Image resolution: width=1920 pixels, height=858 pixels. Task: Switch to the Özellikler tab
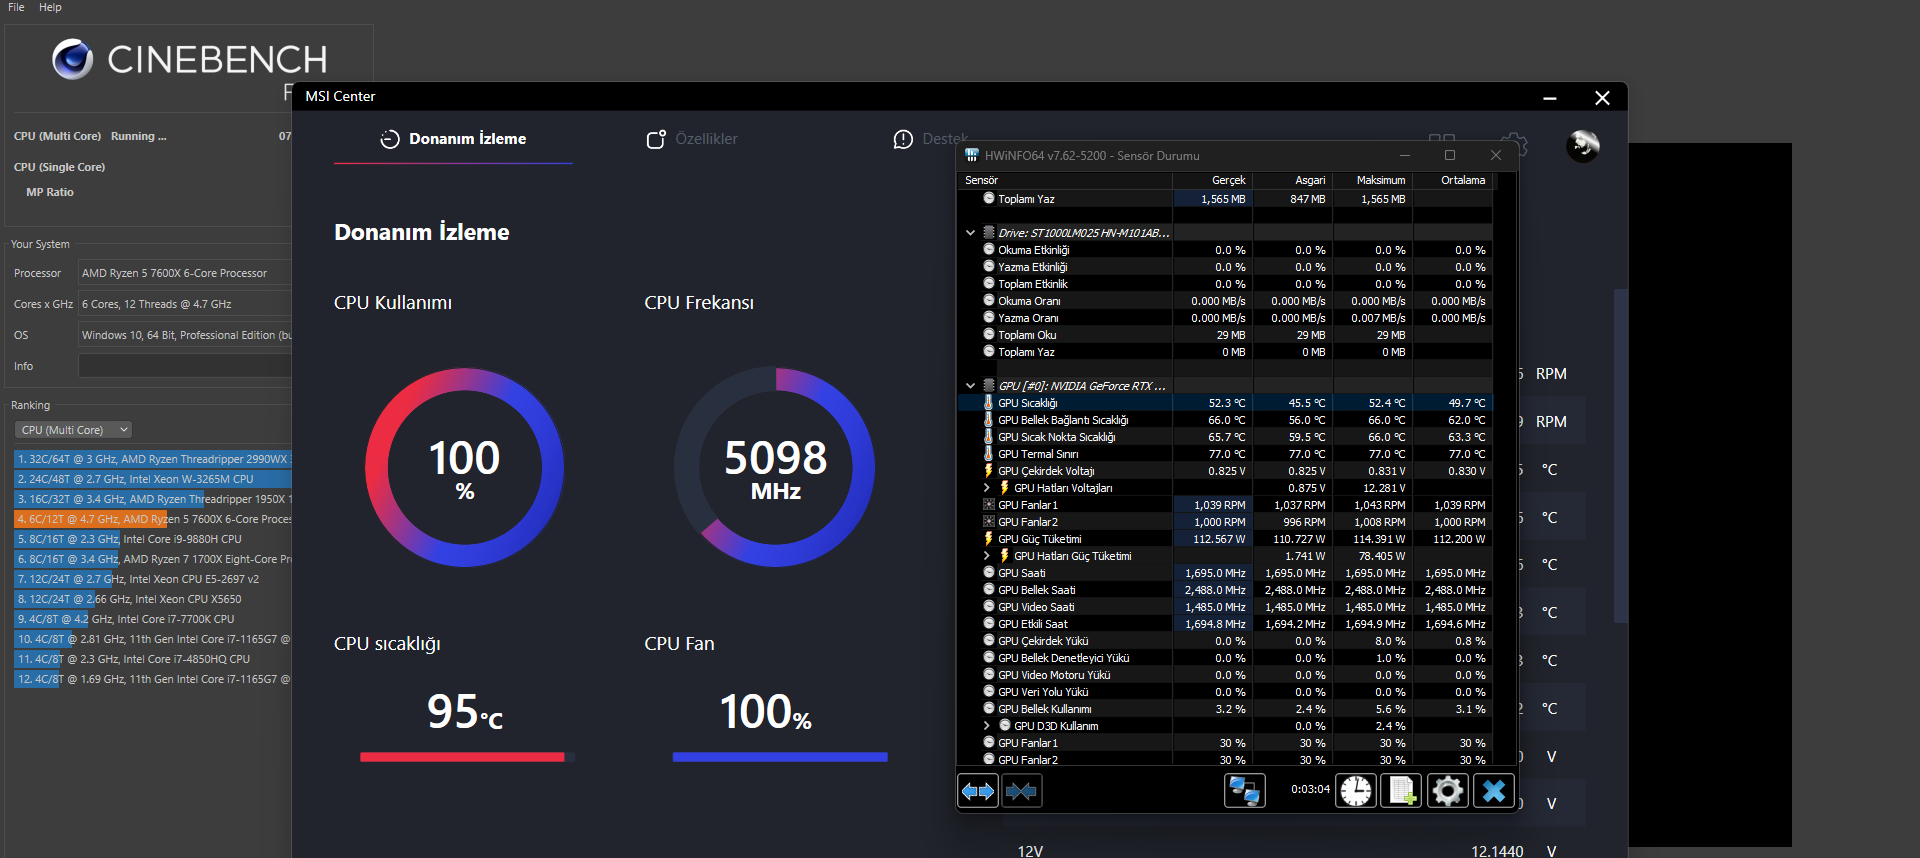coord(692,139)
